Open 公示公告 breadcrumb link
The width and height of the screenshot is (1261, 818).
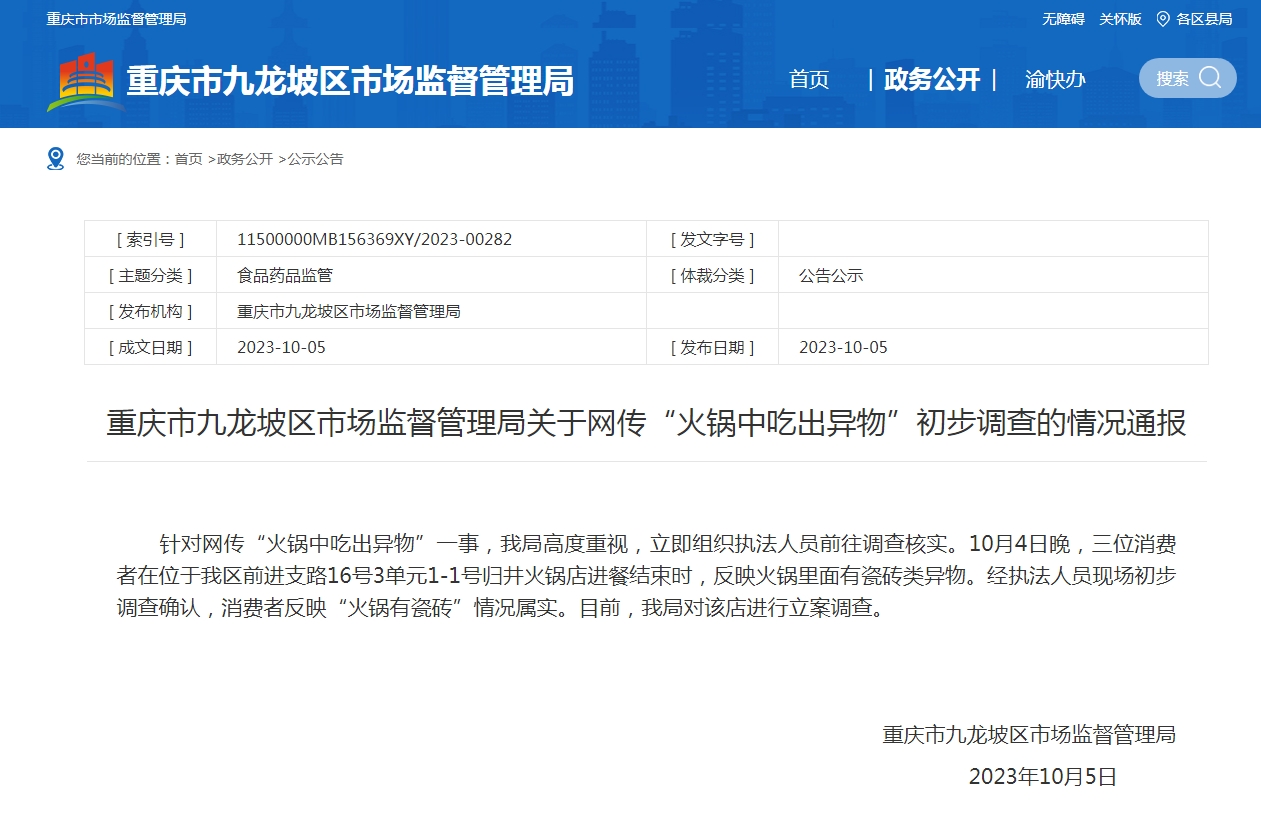(315, 159)
